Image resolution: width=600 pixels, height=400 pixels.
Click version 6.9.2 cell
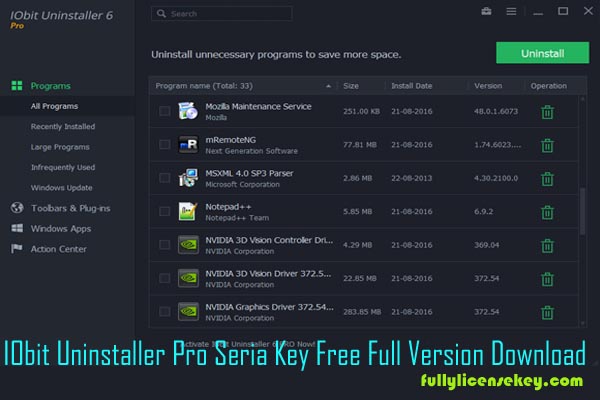tap(484, 212)
